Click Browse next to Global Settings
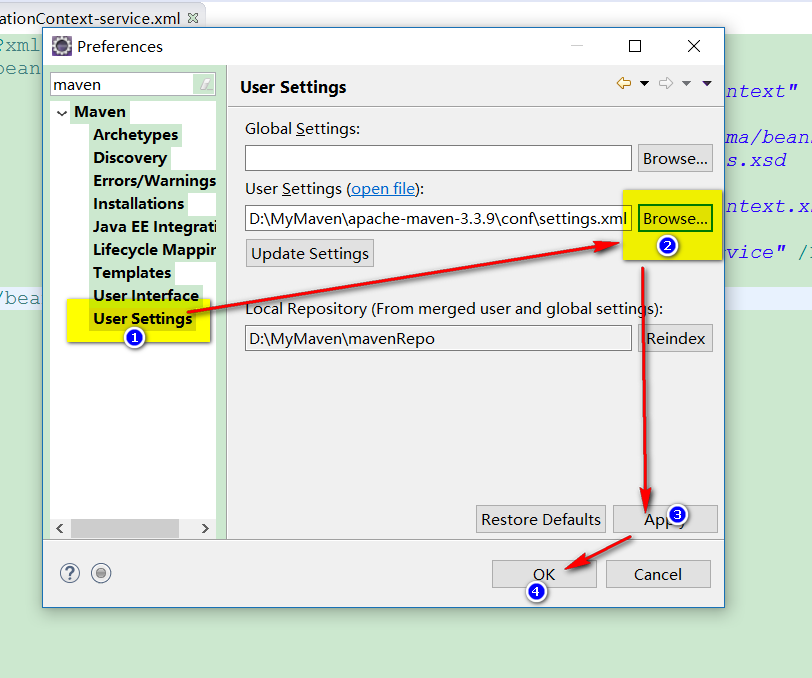 tap(675, 158)
